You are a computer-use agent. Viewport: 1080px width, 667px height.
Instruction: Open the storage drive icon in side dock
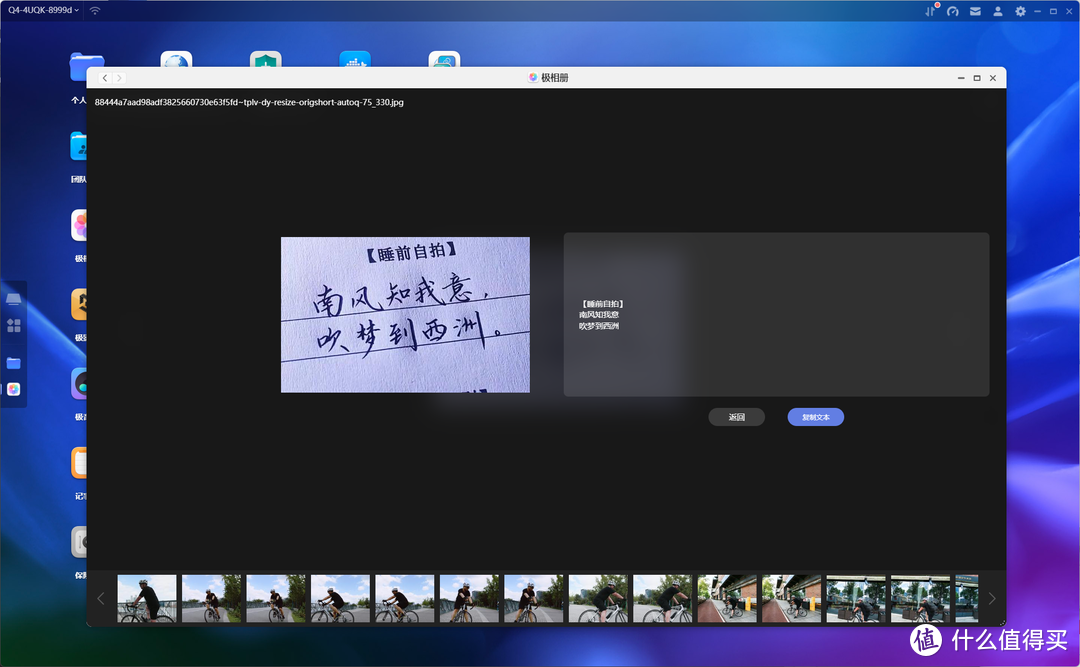[14, 300]
